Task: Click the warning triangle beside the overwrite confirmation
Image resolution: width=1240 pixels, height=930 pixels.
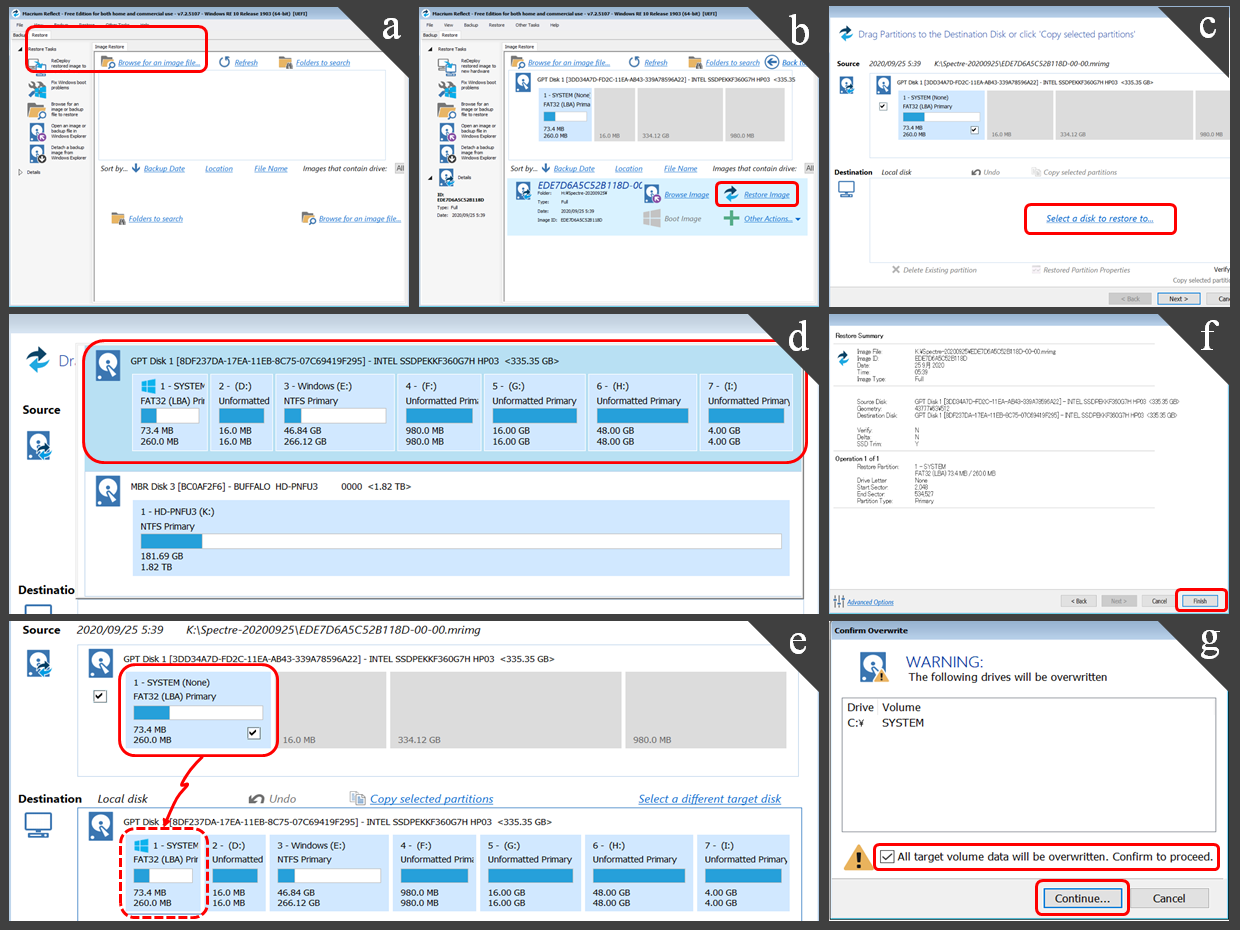Action: pyautogui.click(x=855, y=857)
